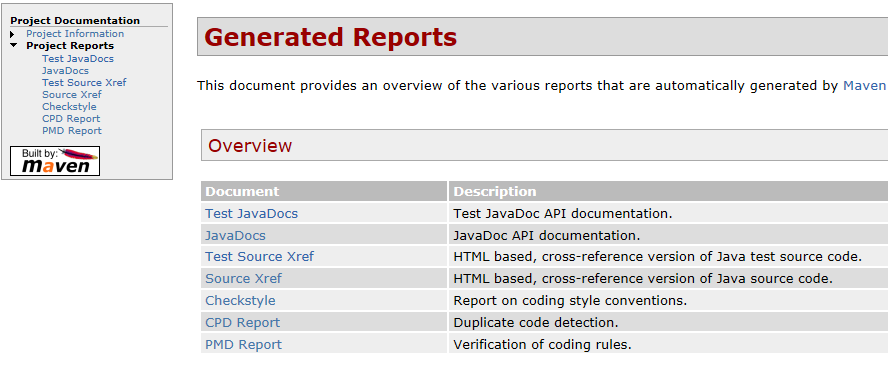Select Project Reports in the sidebar

[70, 46]
